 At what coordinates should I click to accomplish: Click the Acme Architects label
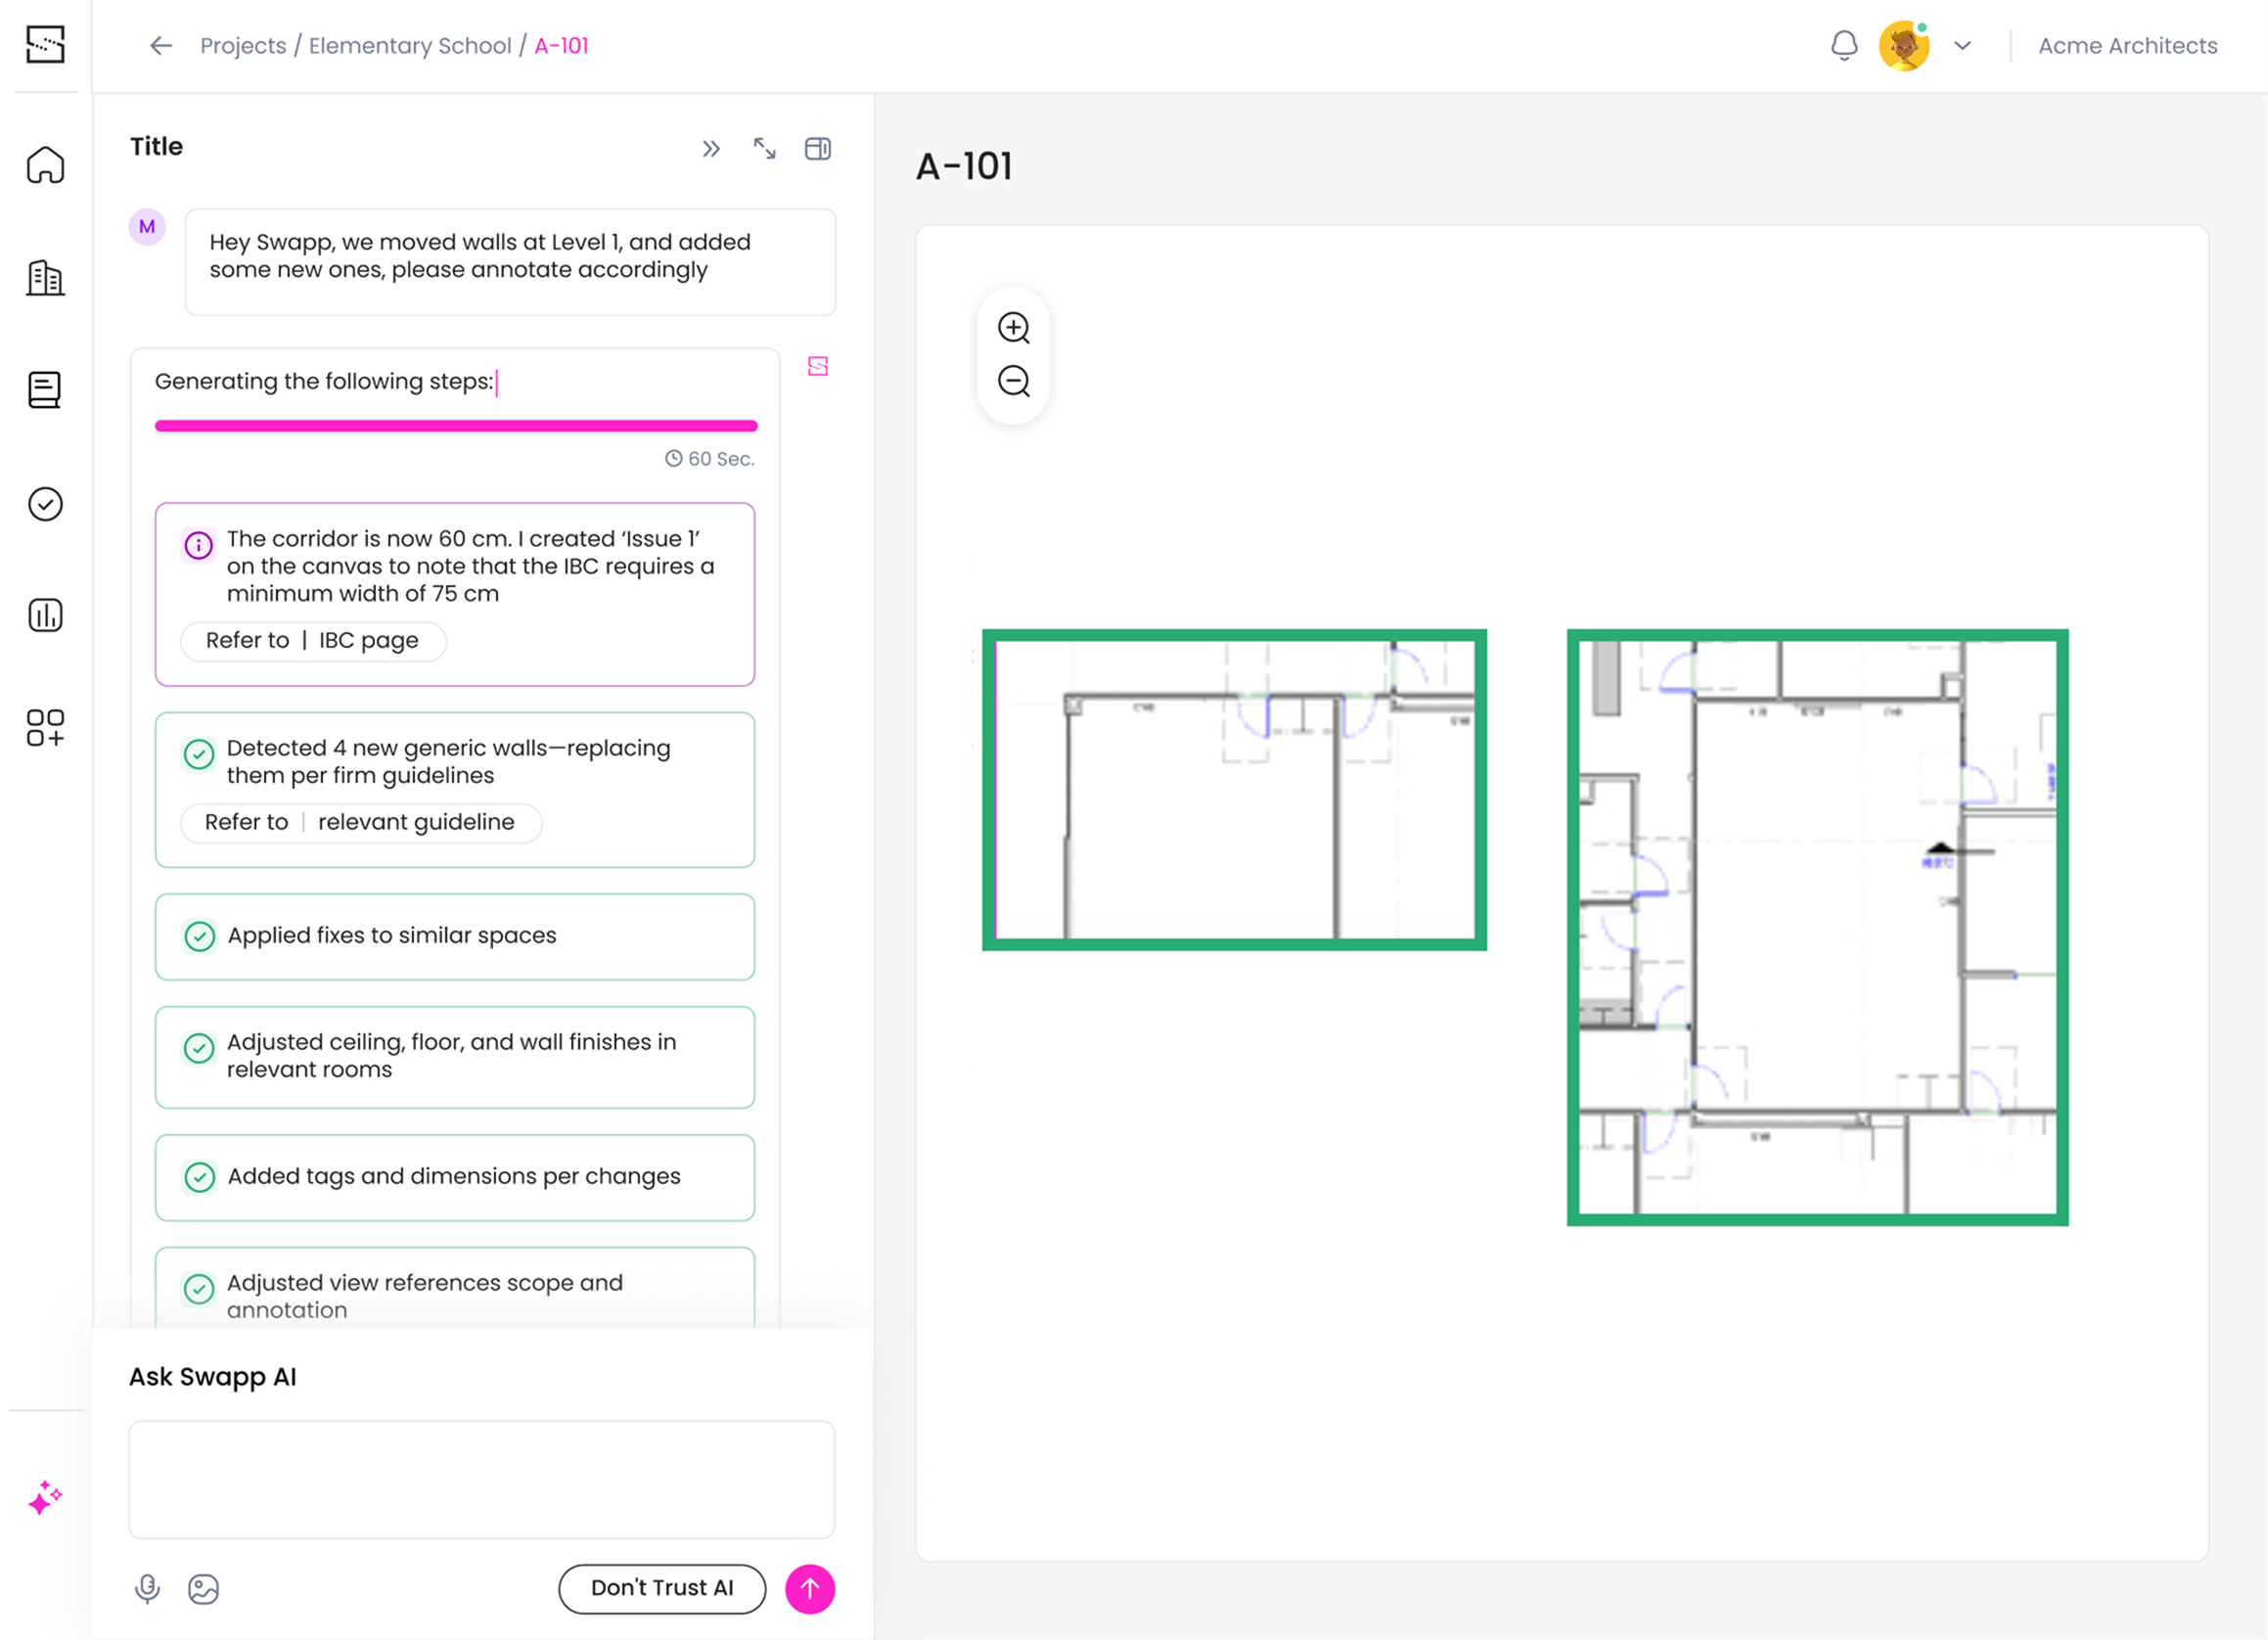click(2127, 46)
